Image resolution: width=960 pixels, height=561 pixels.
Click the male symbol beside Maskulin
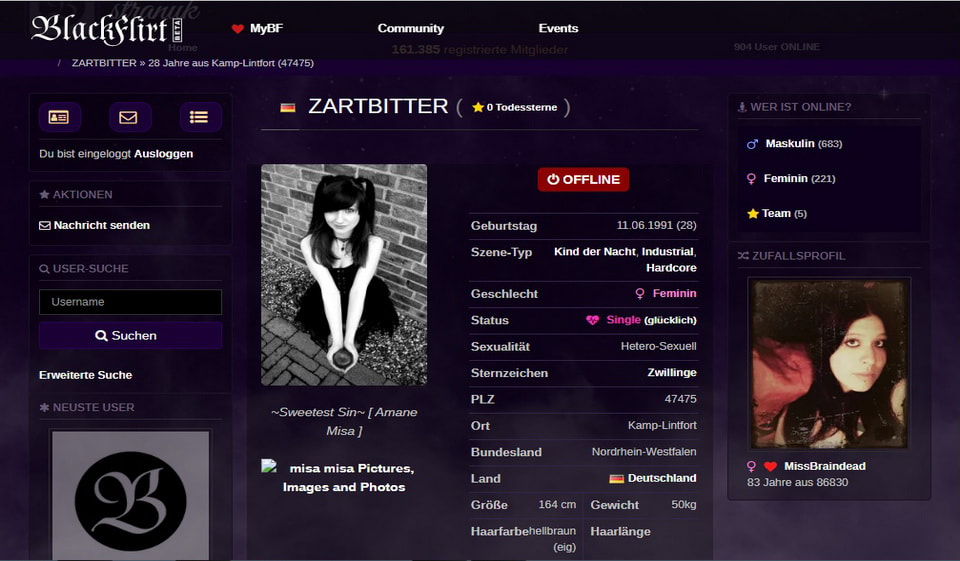[752, 144]
